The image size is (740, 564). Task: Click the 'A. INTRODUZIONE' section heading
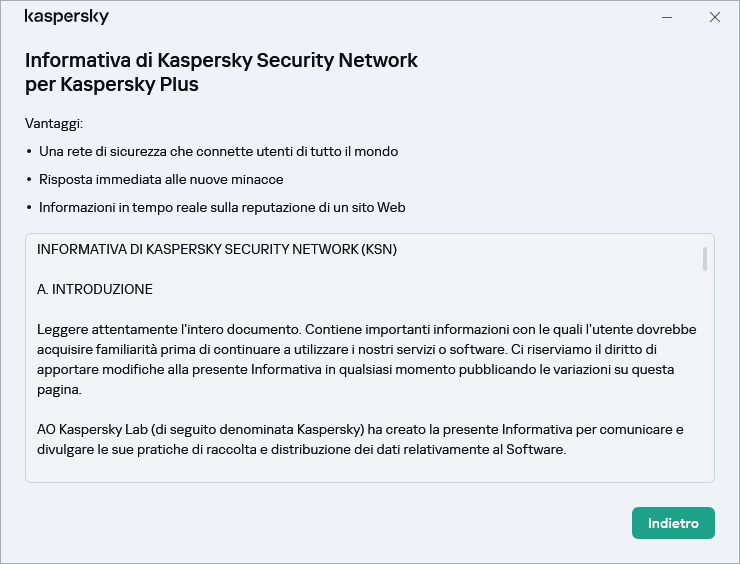tap(95, 289)
